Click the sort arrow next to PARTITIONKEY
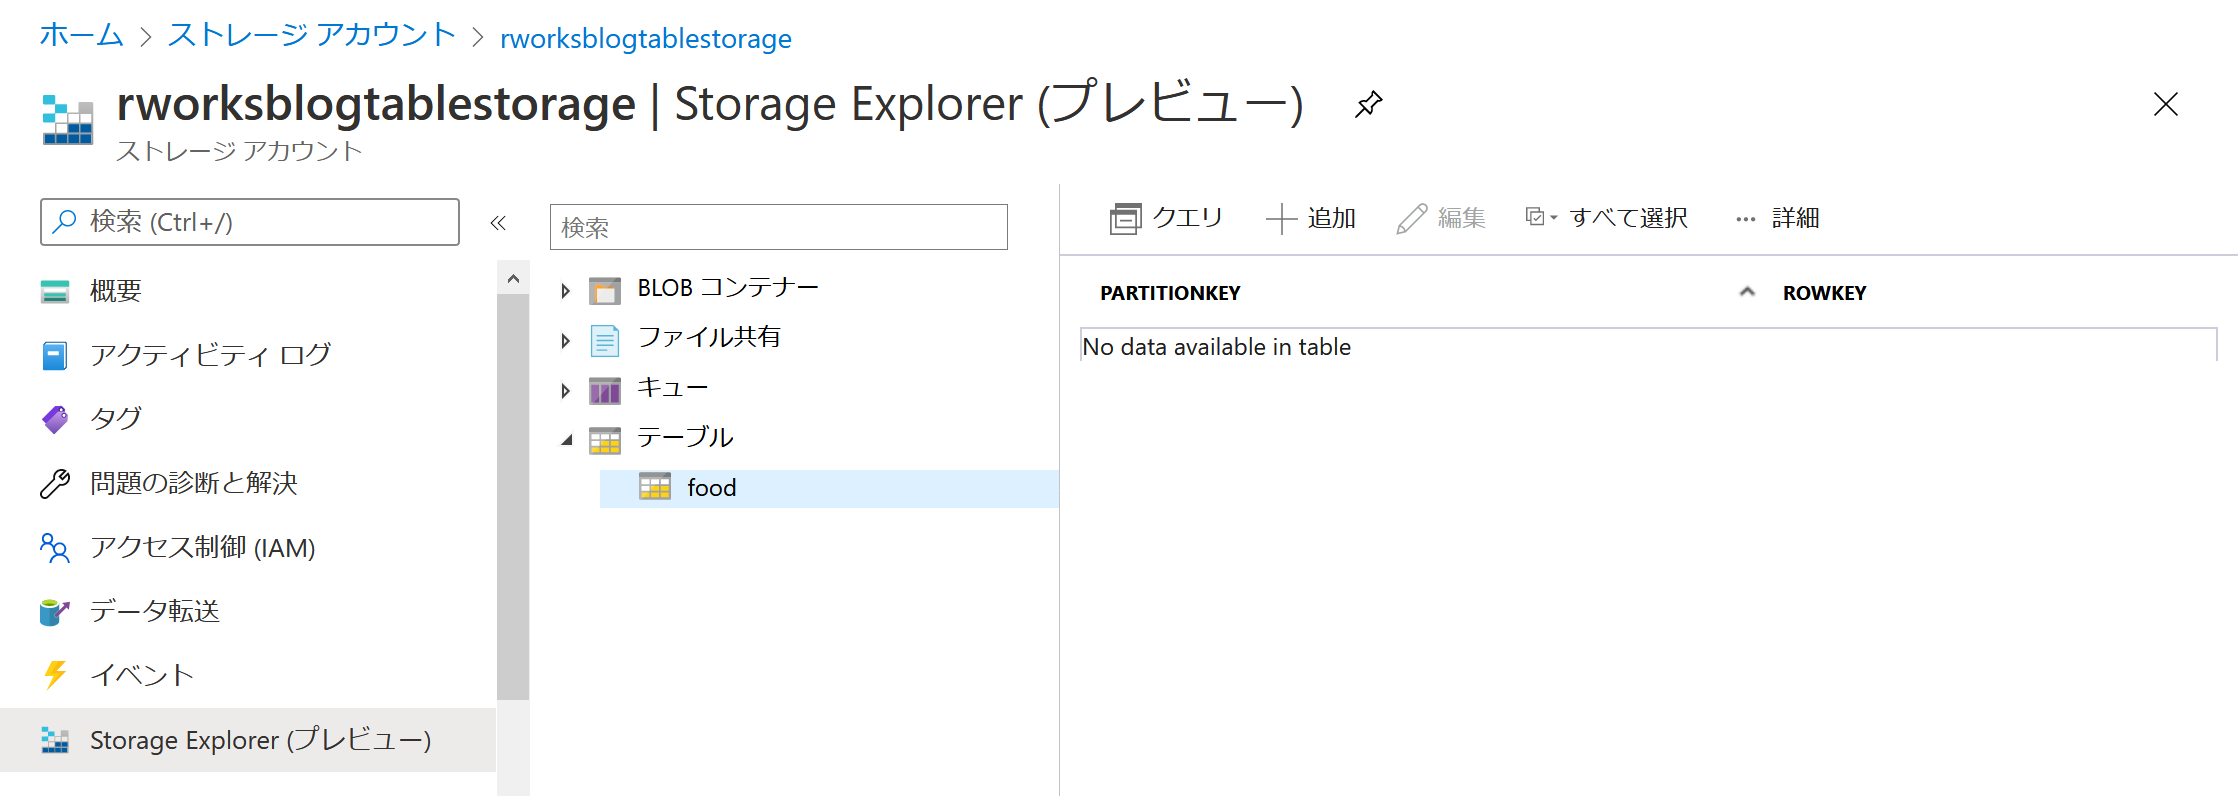 click(1747, 292)
